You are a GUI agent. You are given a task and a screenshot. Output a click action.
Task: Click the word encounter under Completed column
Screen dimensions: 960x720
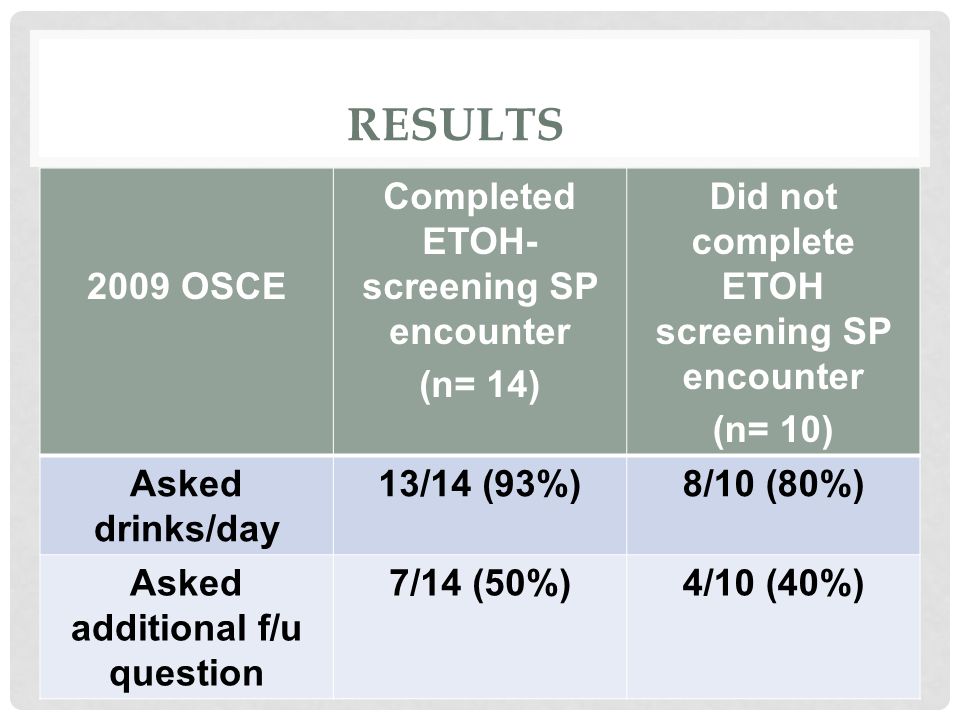[x=479, y=332]
